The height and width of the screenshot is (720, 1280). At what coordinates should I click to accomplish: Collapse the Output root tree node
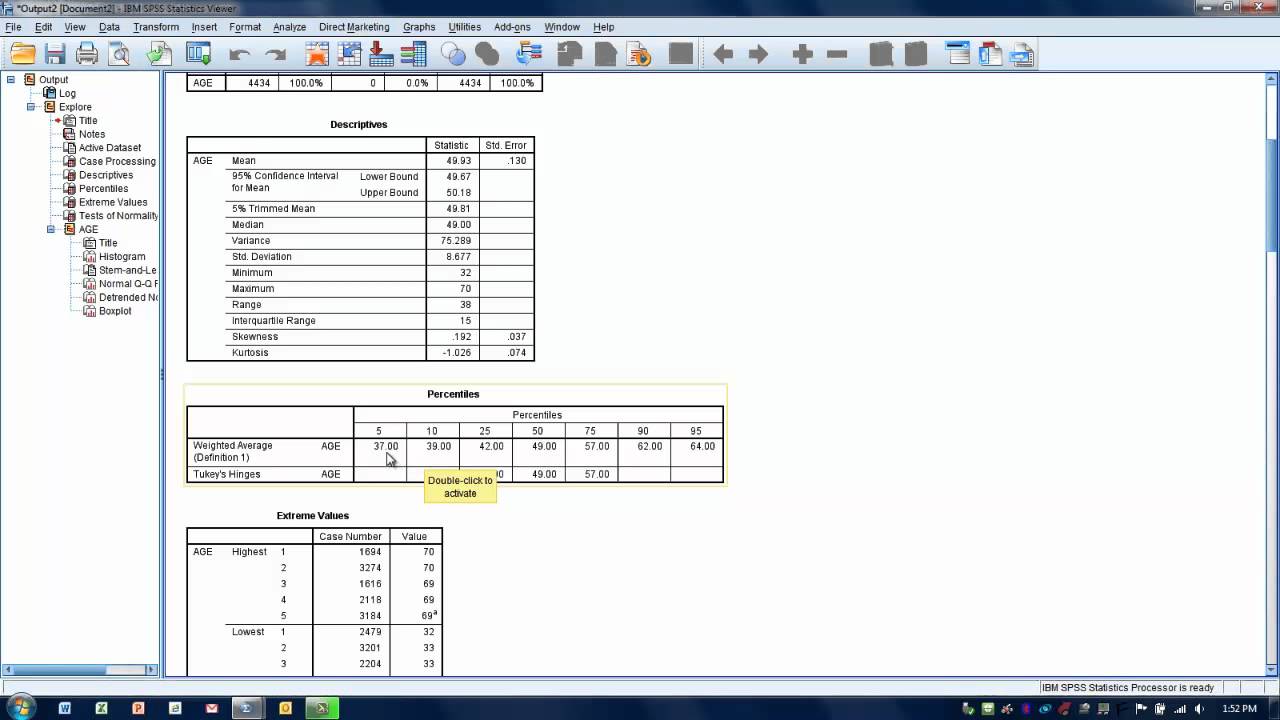tap(11, 80)
